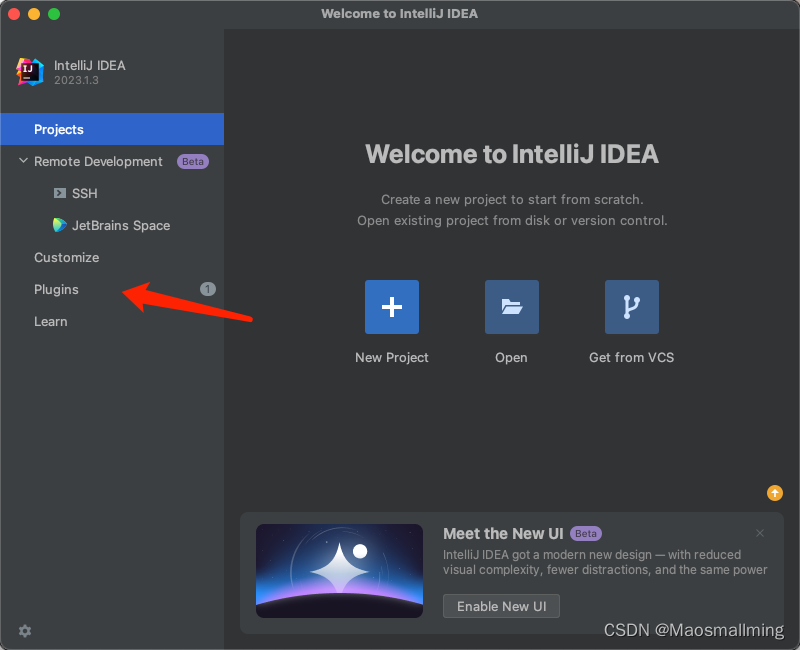Open the folder icon button

tap(511, 307)
